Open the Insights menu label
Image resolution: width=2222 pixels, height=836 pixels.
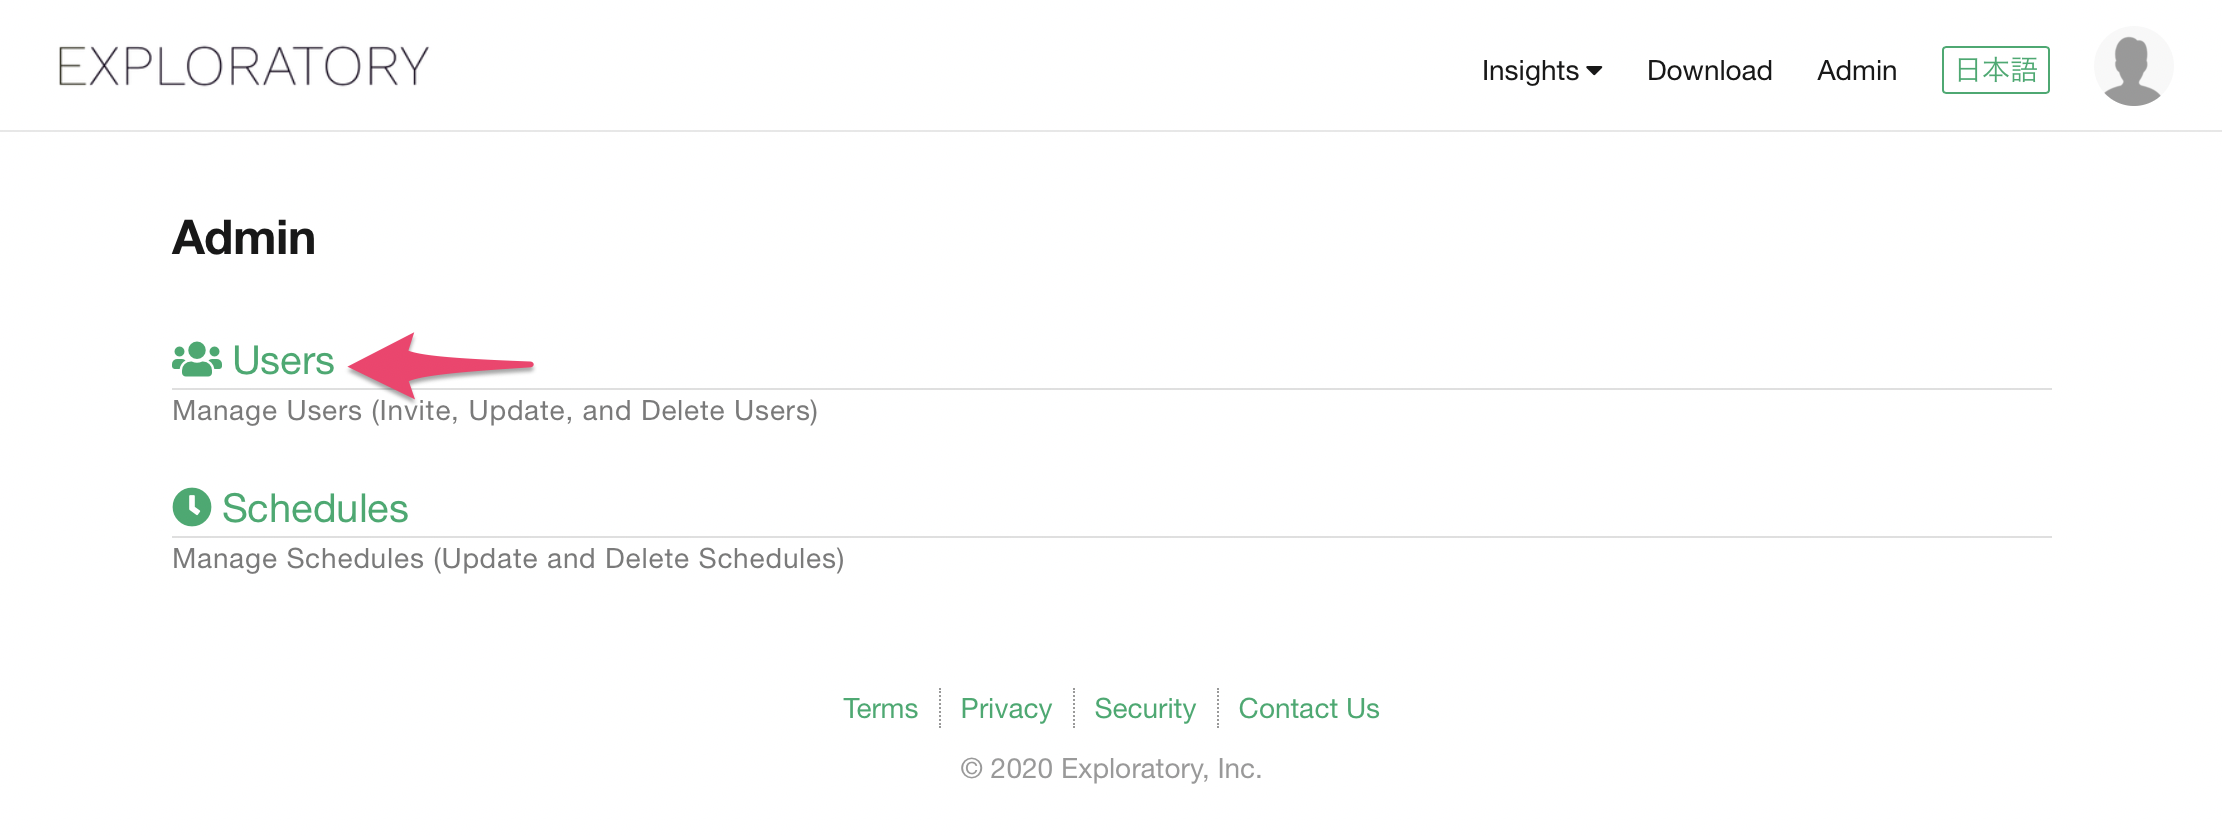[x=1529, y=70]
